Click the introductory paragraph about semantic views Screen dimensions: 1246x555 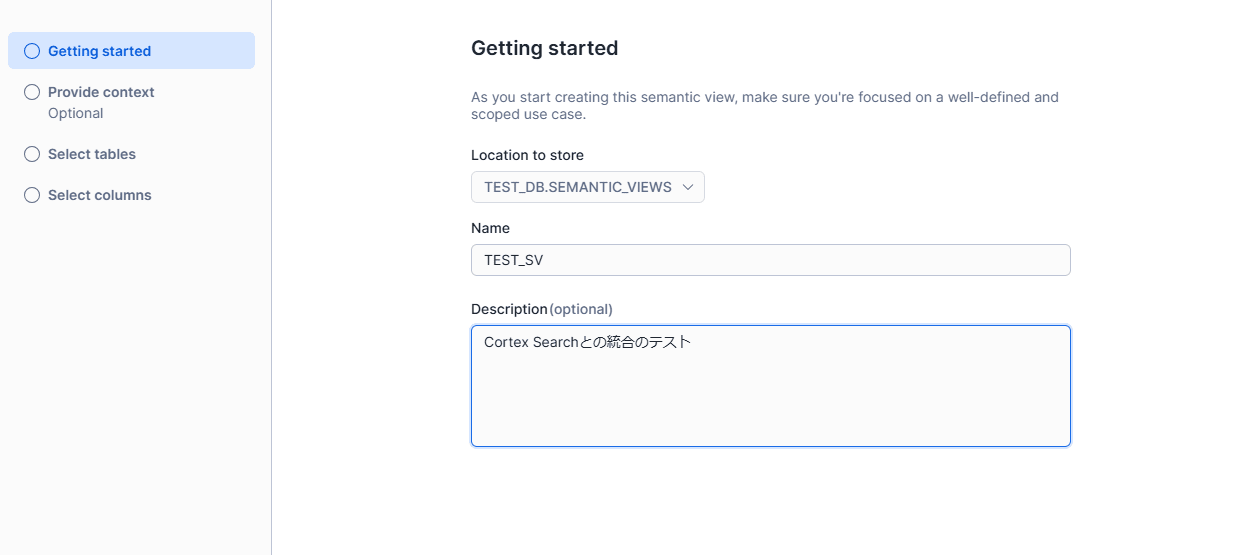coord(764,105)
